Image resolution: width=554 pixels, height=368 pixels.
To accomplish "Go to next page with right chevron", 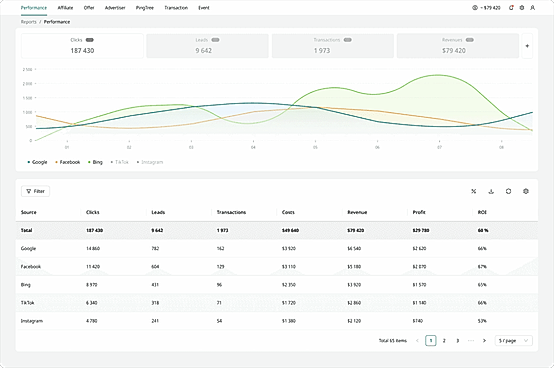I will point(484,341).
